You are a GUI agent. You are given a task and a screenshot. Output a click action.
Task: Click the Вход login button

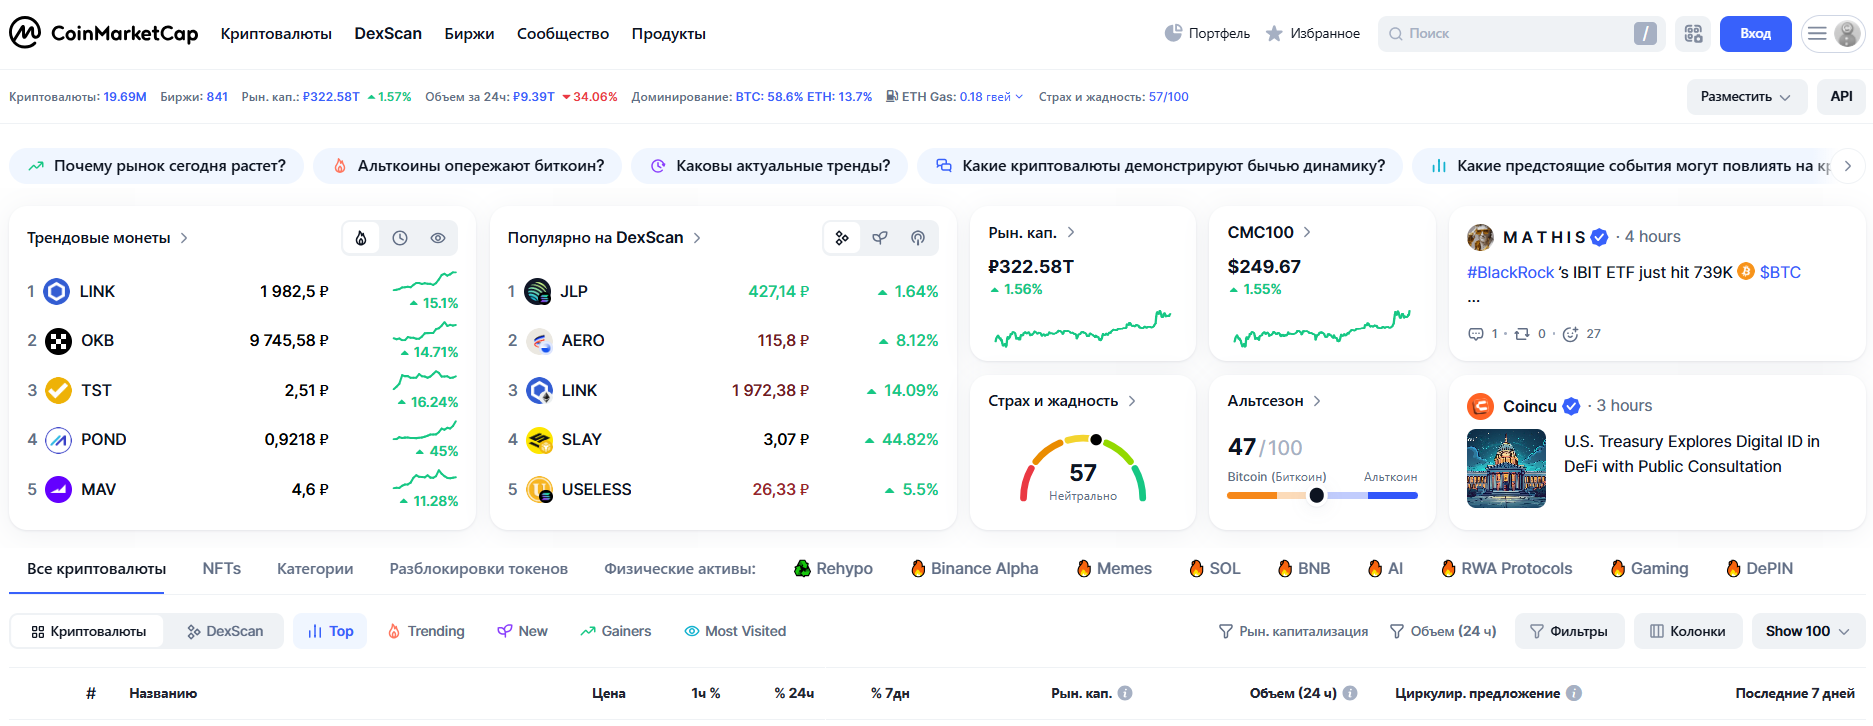coord(1756,33)
